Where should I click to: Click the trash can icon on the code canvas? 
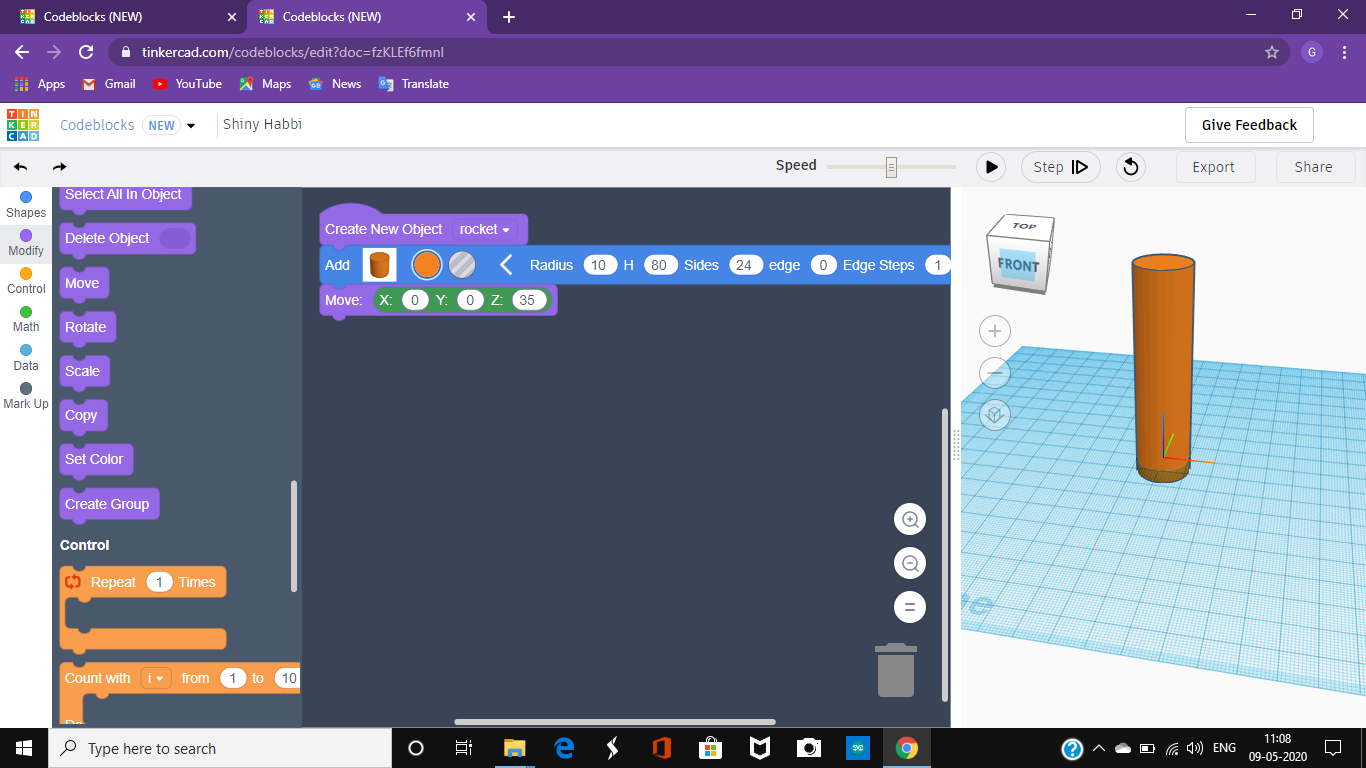896,668
